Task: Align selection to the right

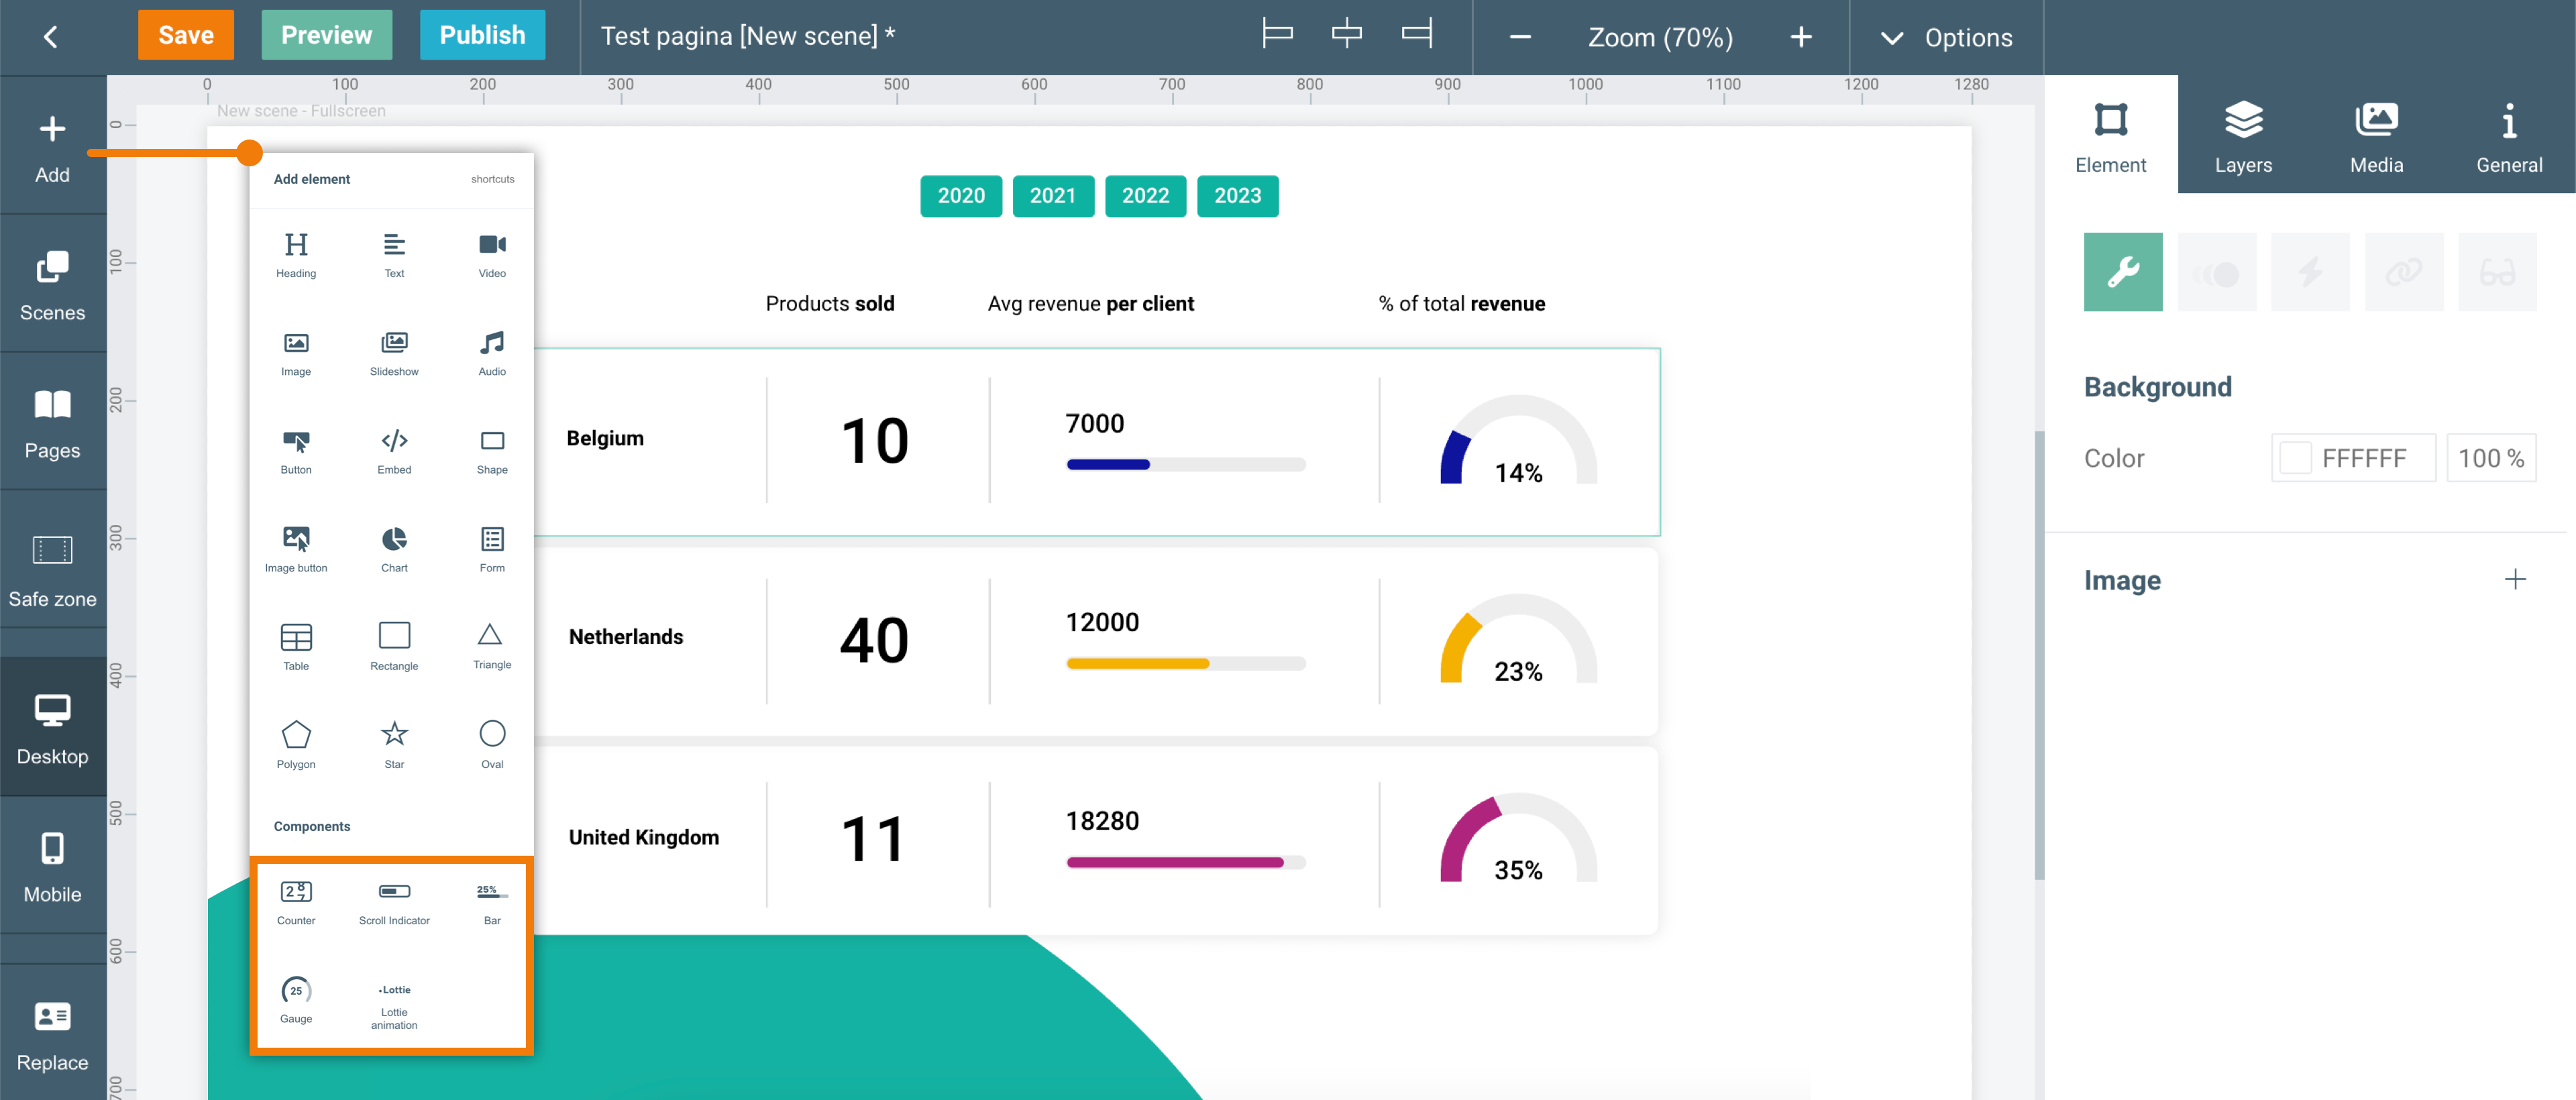Action: (1417, 34)
